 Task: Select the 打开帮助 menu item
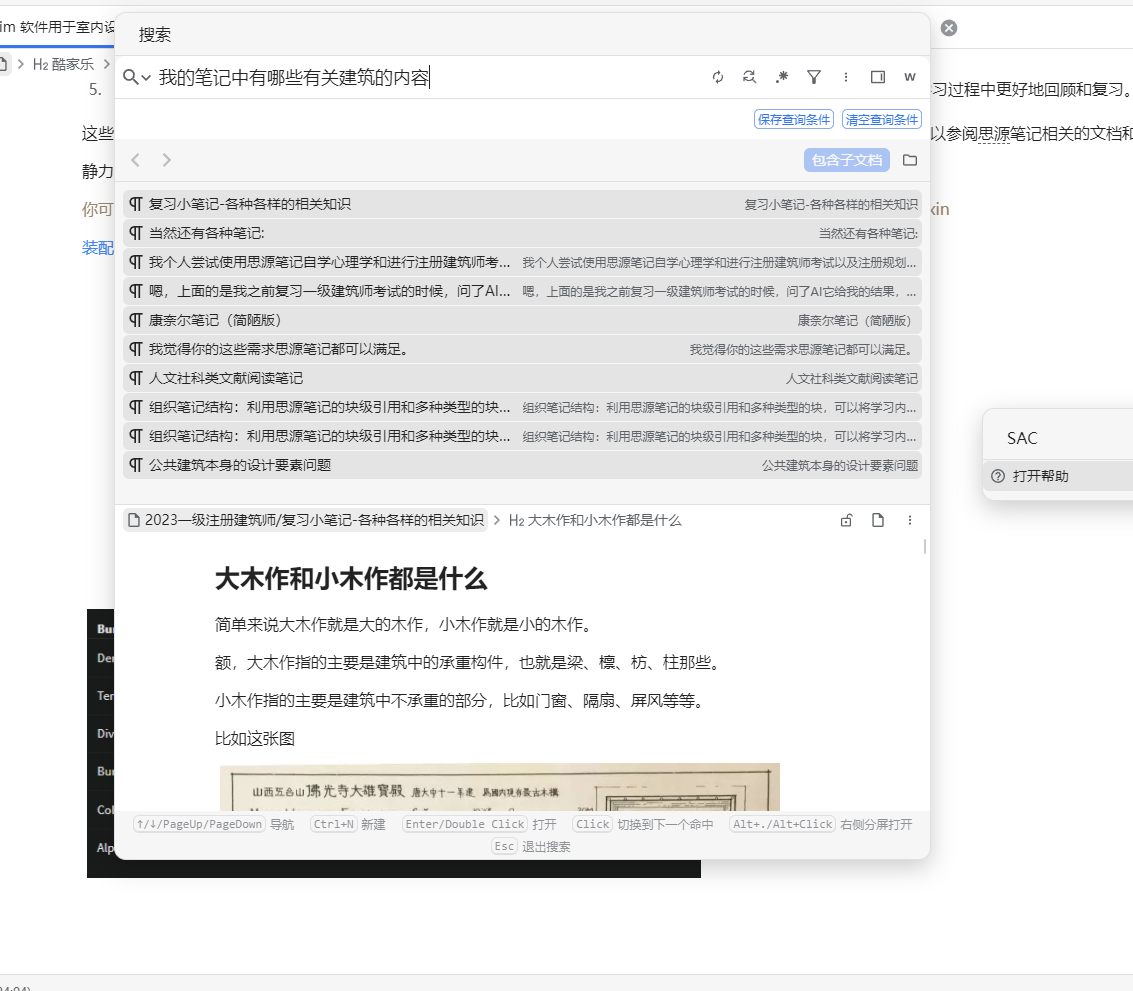(1040, 476)
